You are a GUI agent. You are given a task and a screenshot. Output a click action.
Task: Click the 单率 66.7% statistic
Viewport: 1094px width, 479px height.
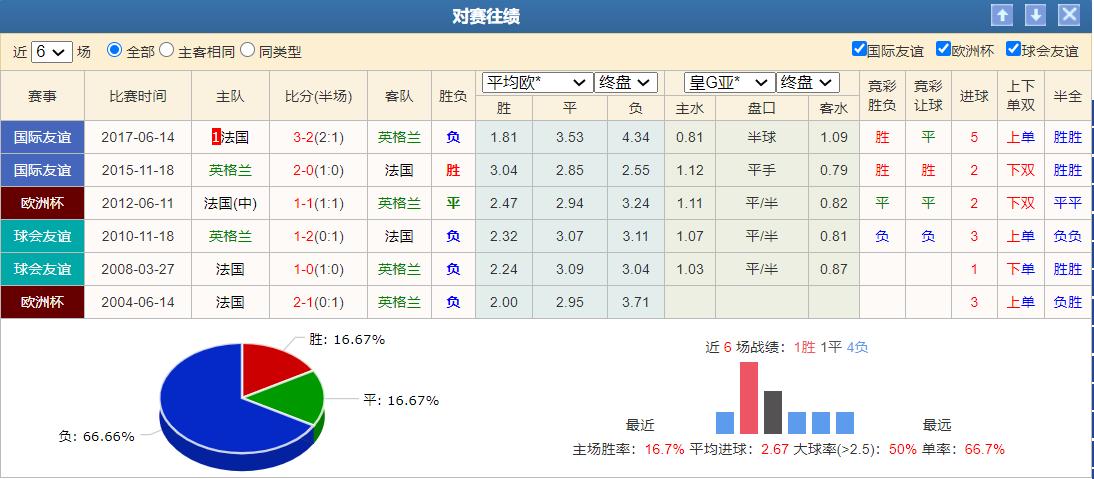point(964,450)
